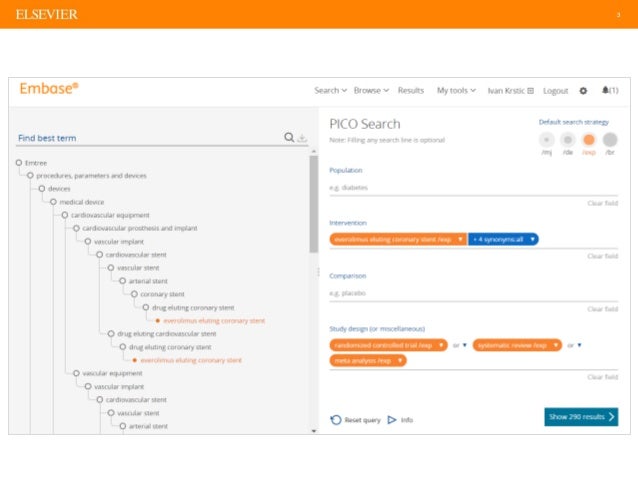Open dropdown on everolimus eluting coronary stent pill

tap(460, 239)
